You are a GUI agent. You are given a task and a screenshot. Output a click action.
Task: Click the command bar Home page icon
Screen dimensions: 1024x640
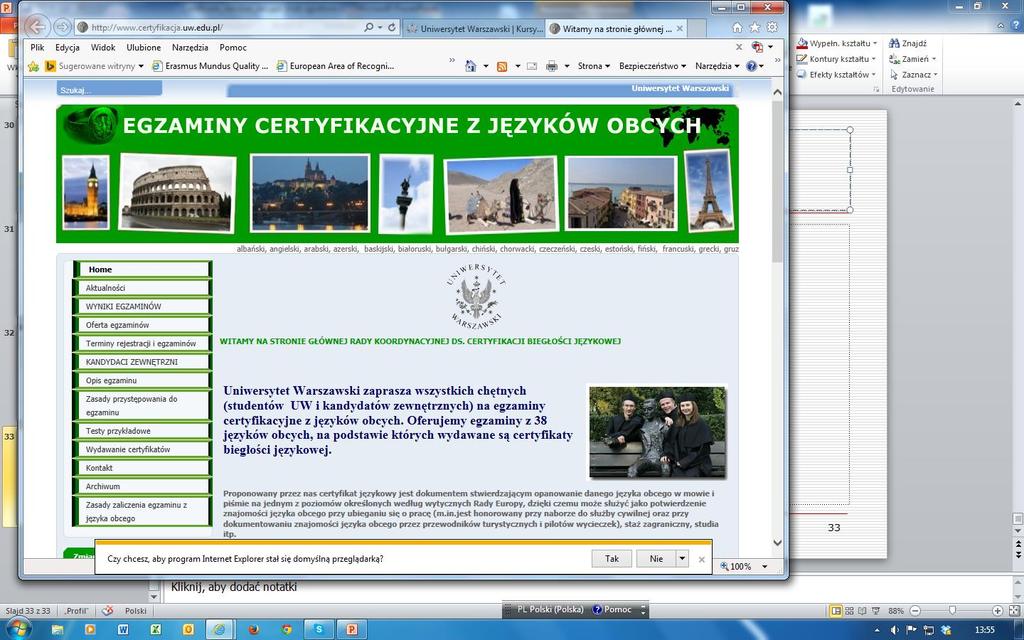point(470,66)
